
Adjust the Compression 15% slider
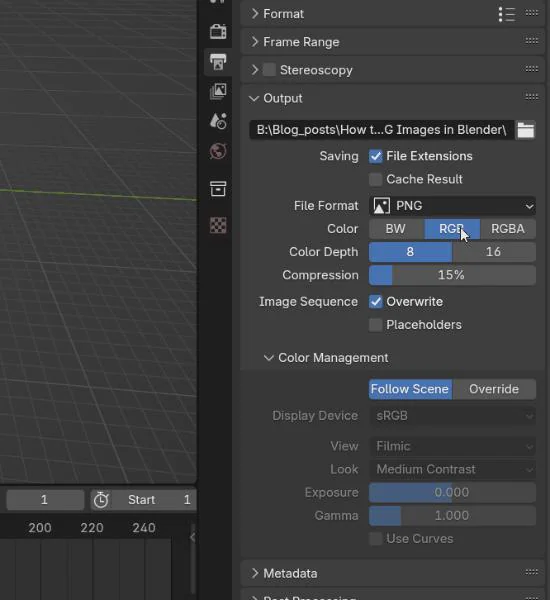(452, 275)
